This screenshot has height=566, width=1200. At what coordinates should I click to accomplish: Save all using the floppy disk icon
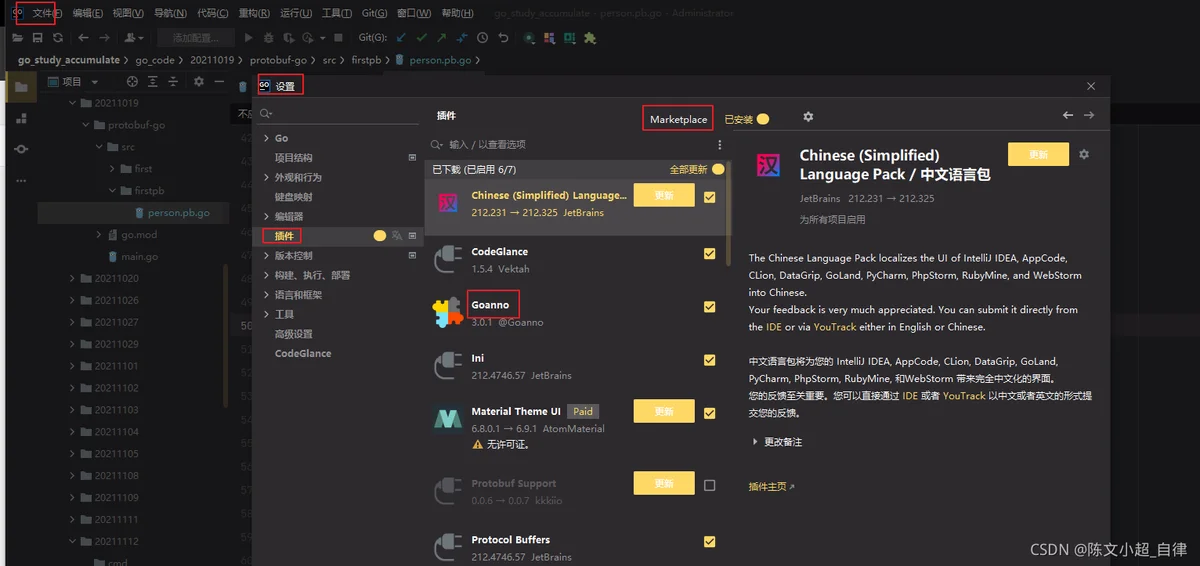click(37, 38)
